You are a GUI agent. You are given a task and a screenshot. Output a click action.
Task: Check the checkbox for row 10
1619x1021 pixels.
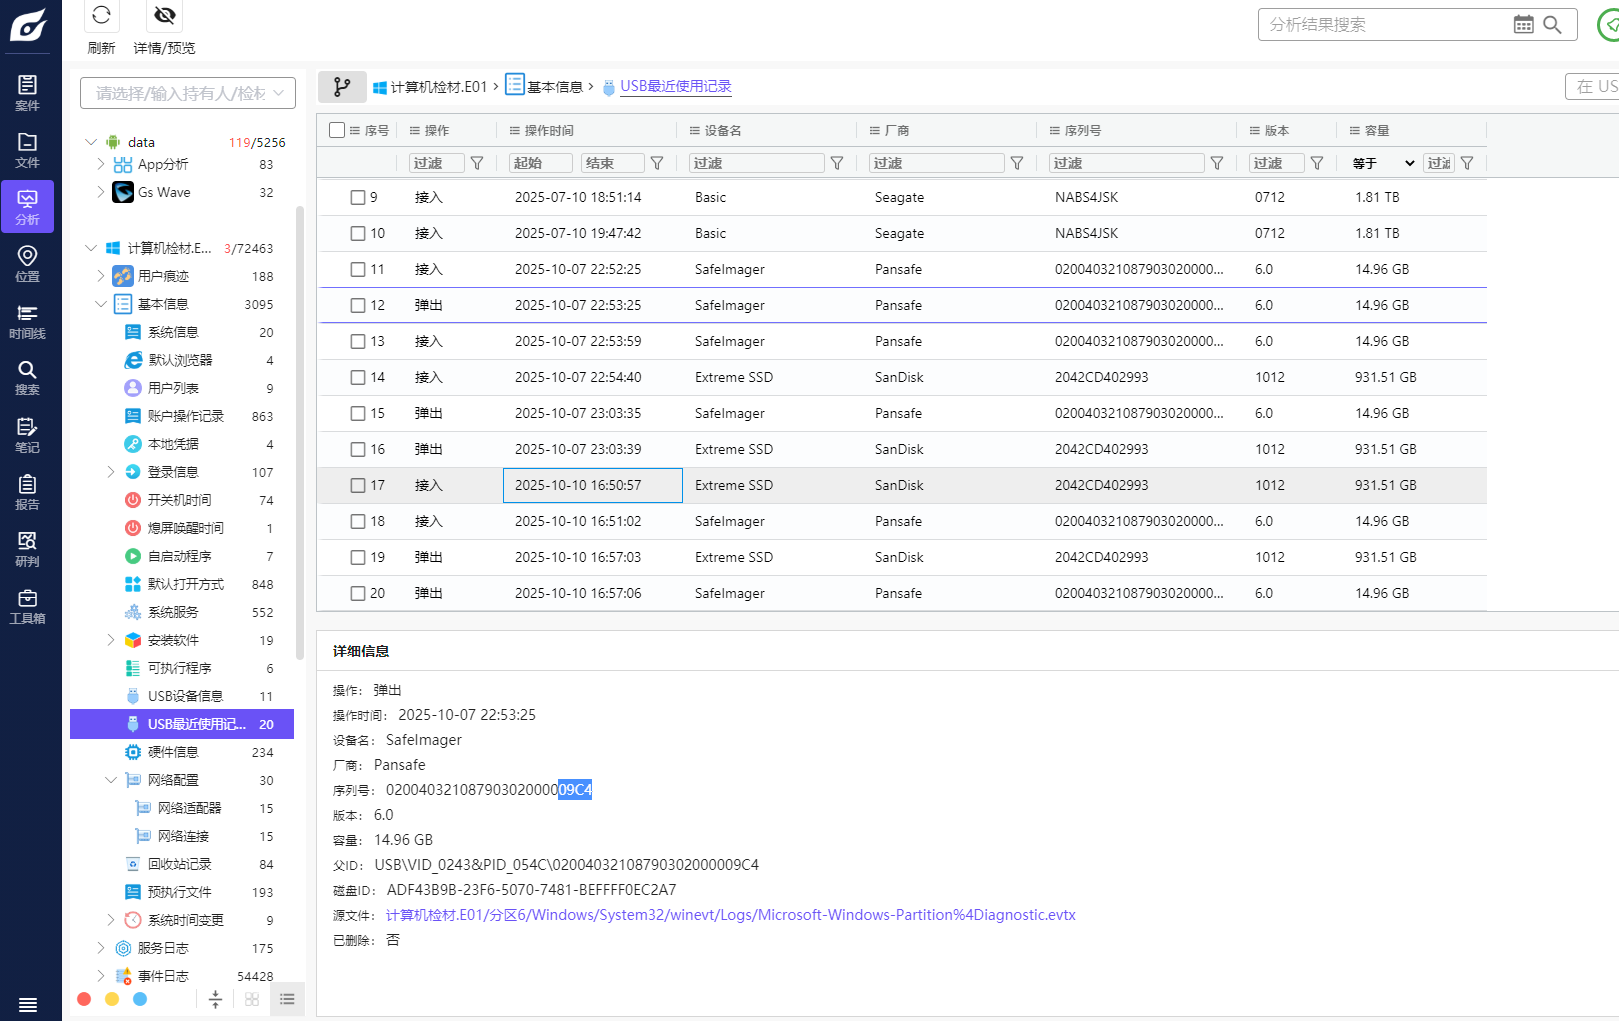pos(358,234)
